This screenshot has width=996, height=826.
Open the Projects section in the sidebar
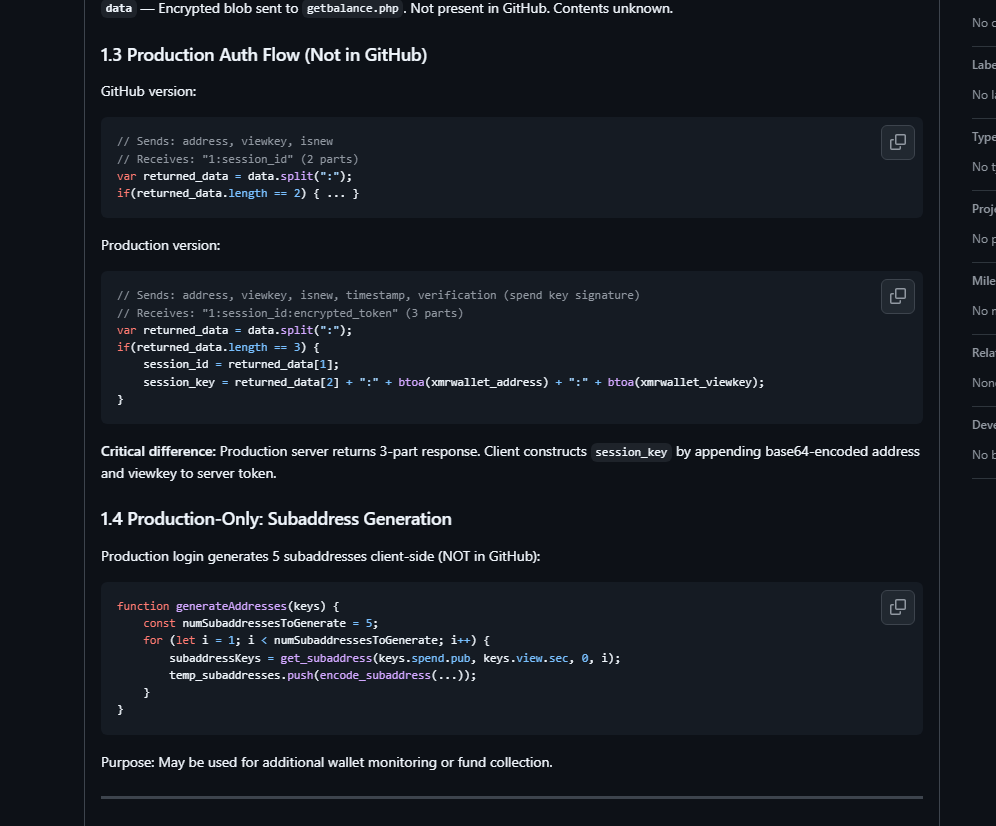[982, 208]
